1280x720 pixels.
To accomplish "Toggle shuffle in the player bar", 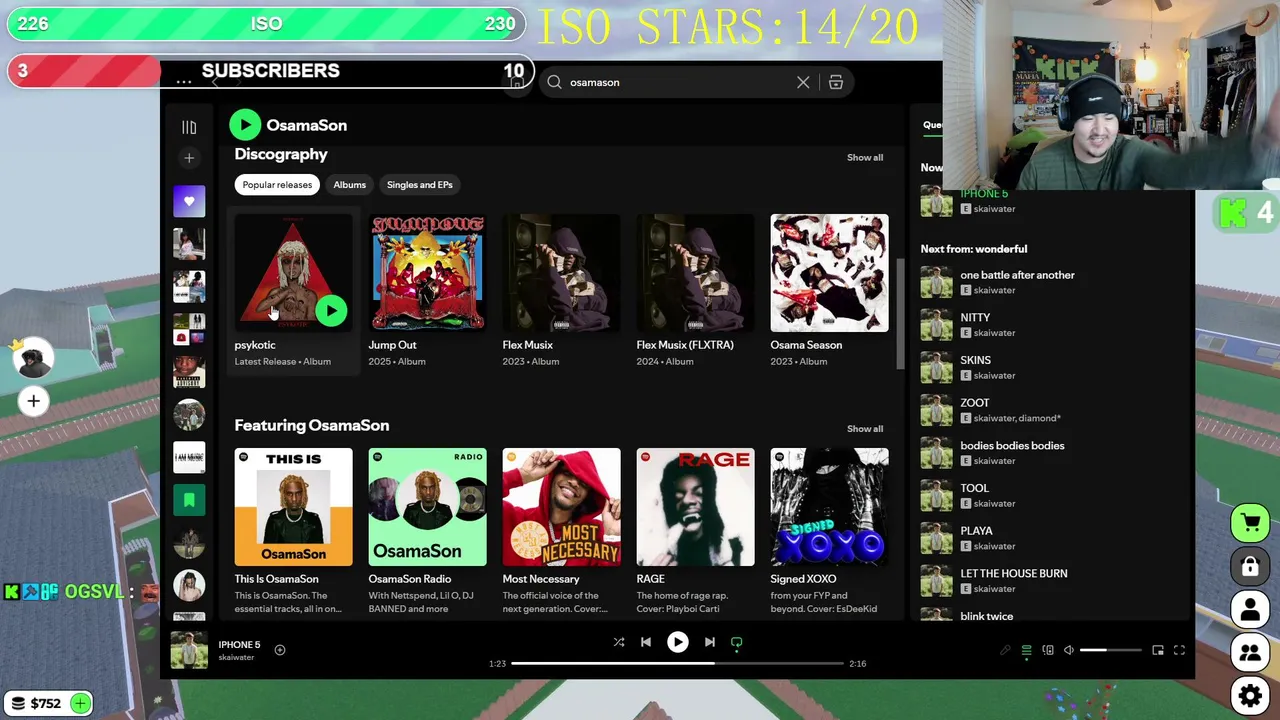I will click(x=619, y=642).
